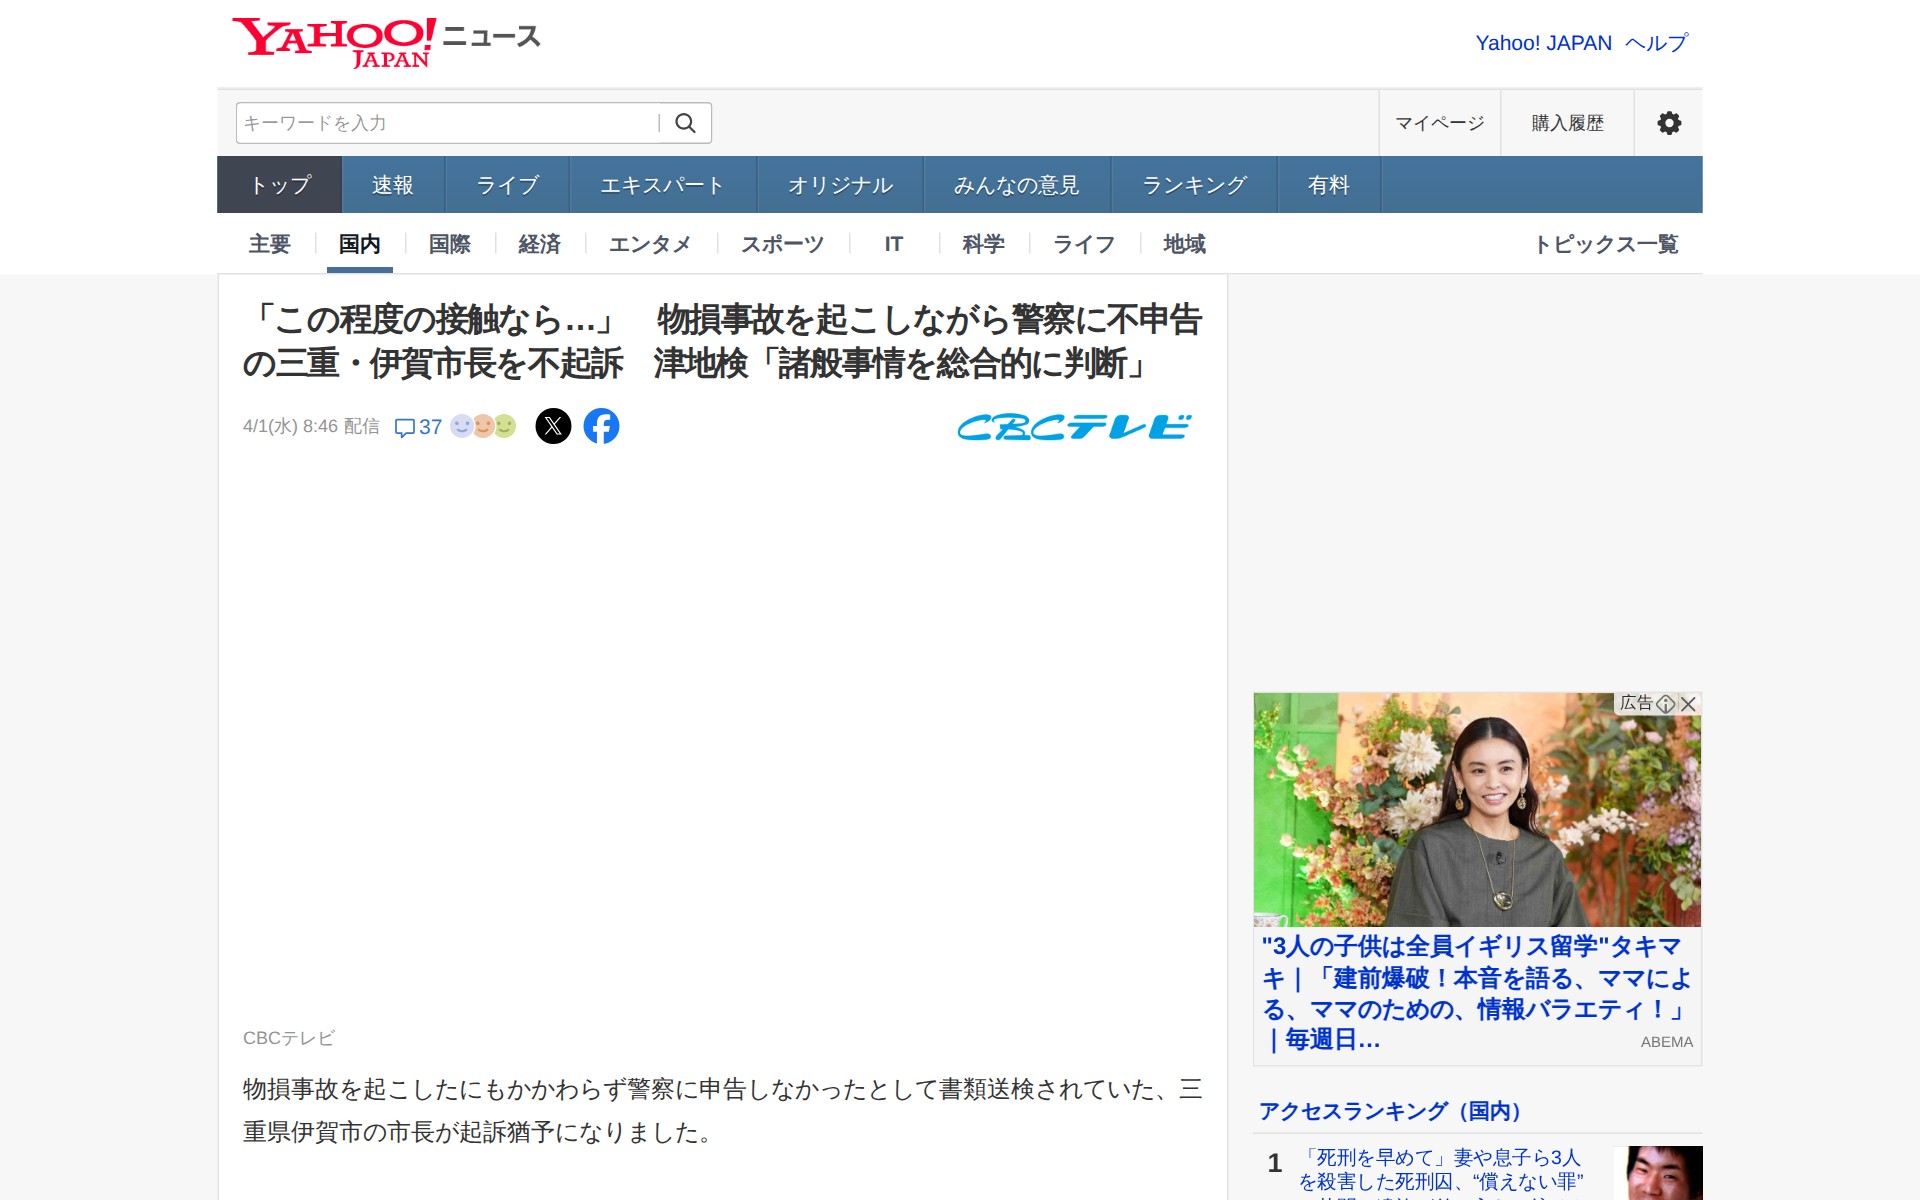Open the CBCテレビ source logo
Image resolution: width=1920 pixels, height=1200 pixels.
pyautogui.click(x=1073, y=427)
